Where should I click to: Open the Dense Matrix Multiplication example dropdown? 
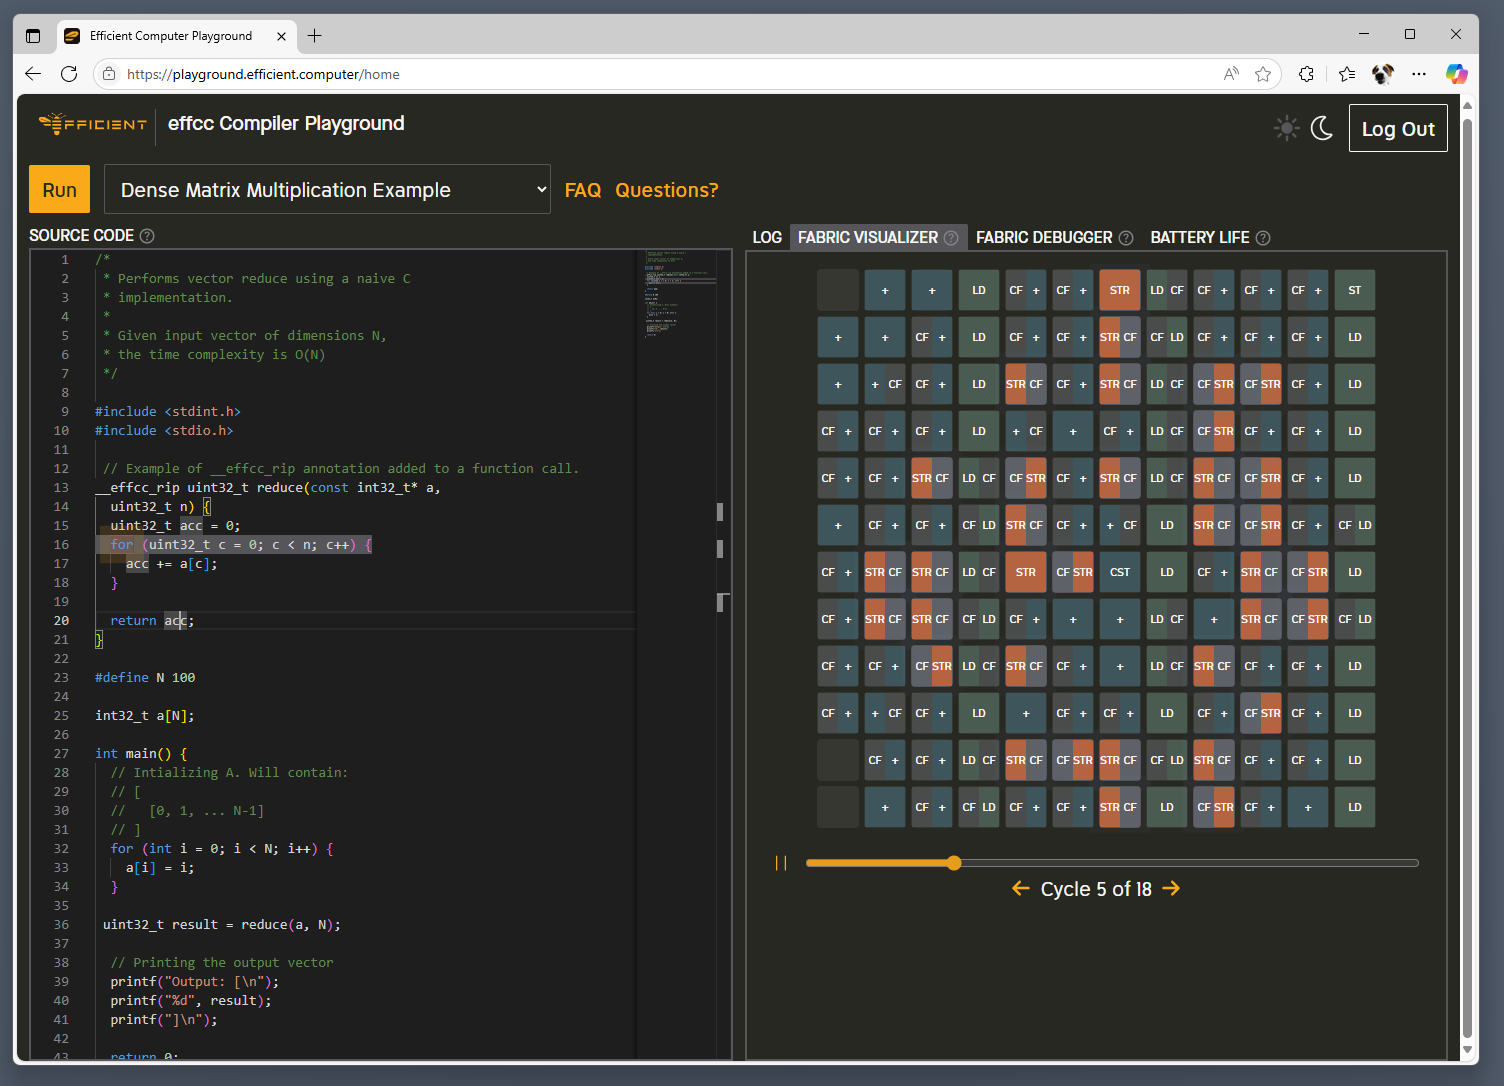click(x=327, y=190)
